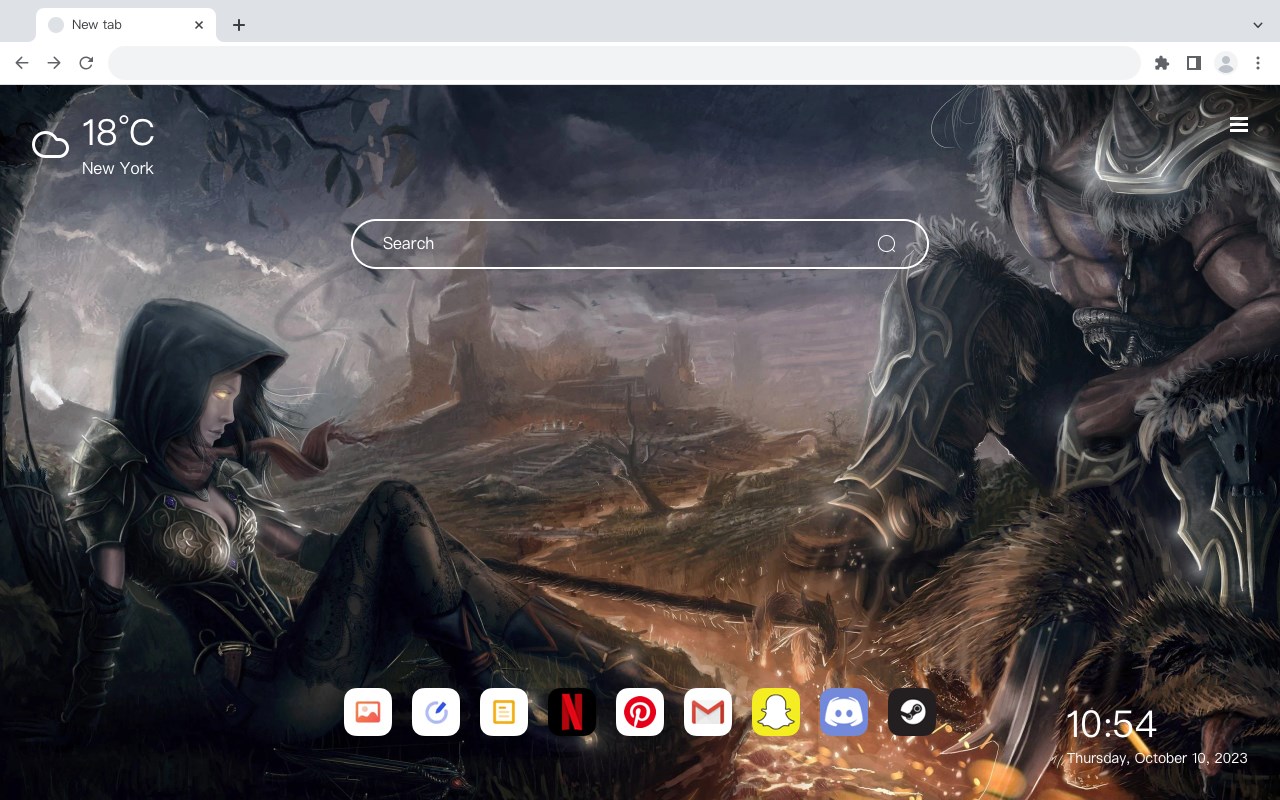Close the New tab tab

[199, 25]
